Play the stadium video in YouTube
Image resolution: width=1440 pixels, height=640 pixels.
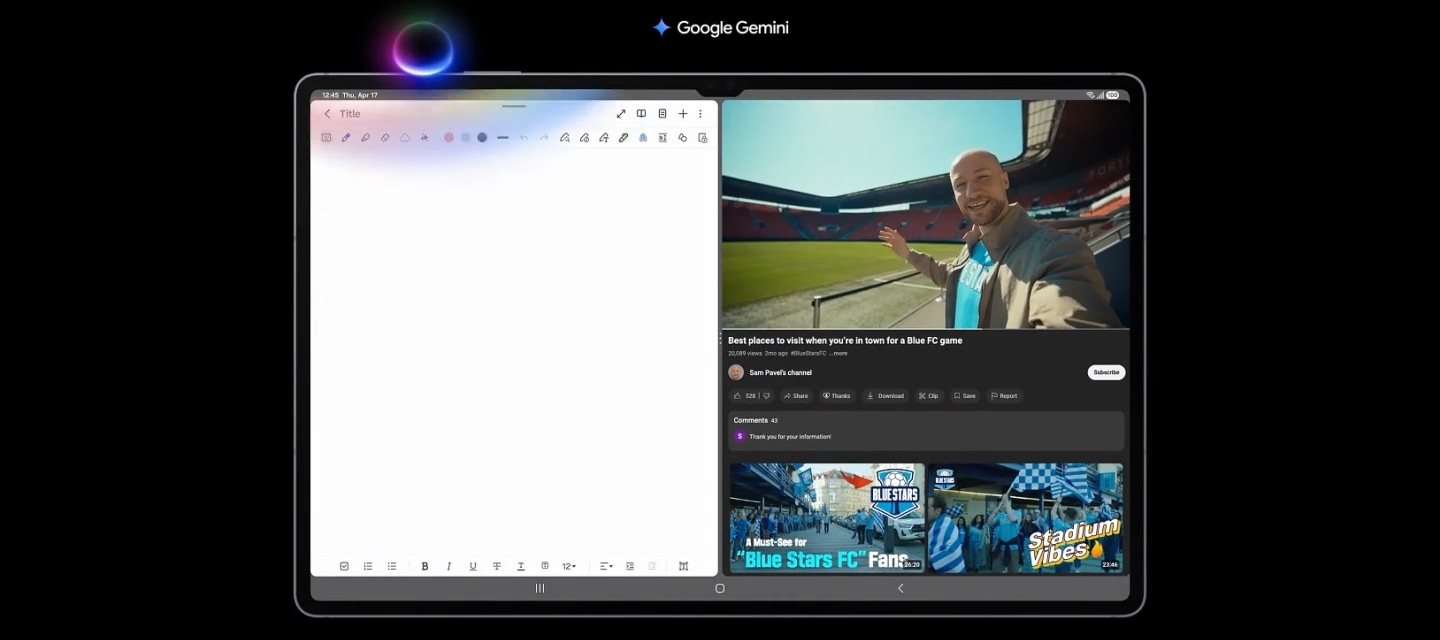click(x=925, y=214)
